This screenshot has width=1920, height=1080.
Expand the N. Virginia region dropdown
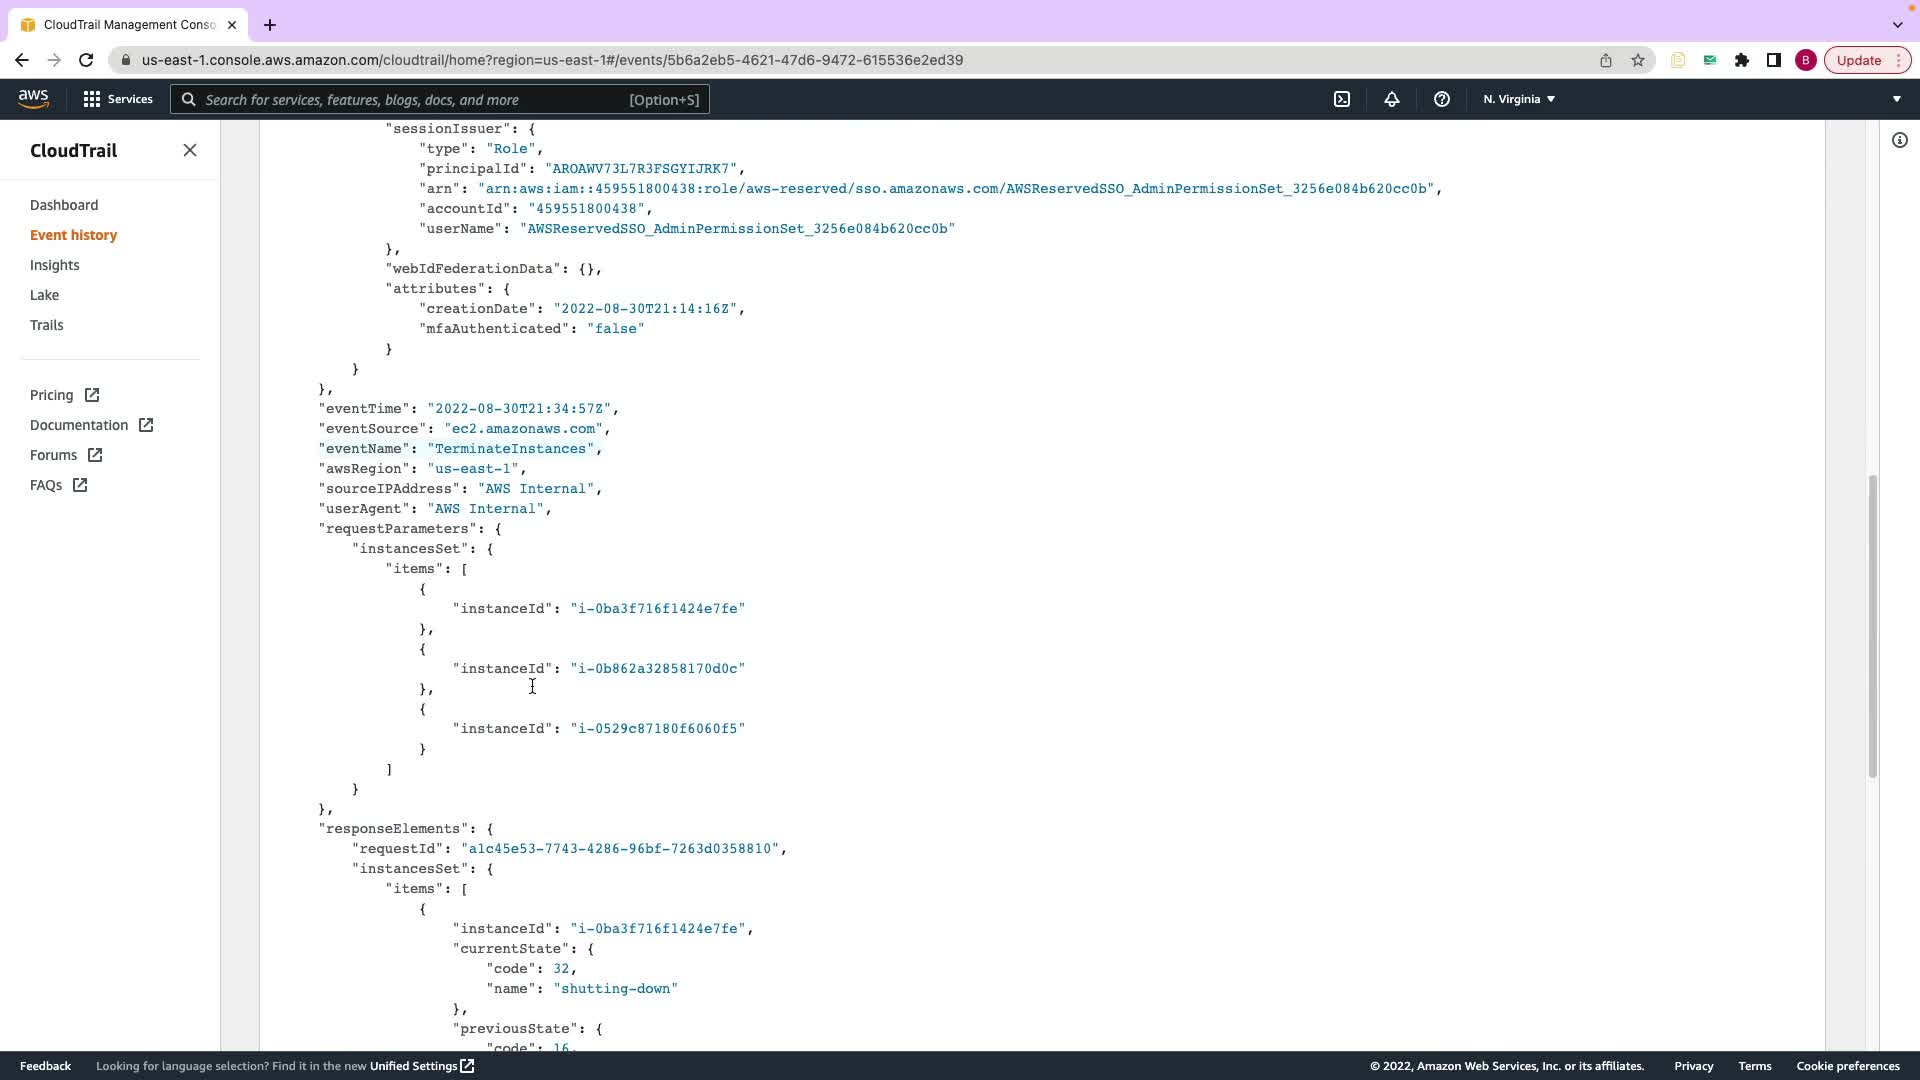click(x=1519, y=99)
